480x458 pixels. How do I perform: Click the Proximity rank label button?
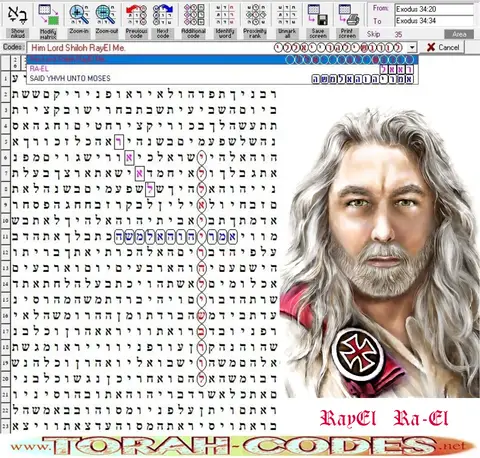tap(255, 33)
